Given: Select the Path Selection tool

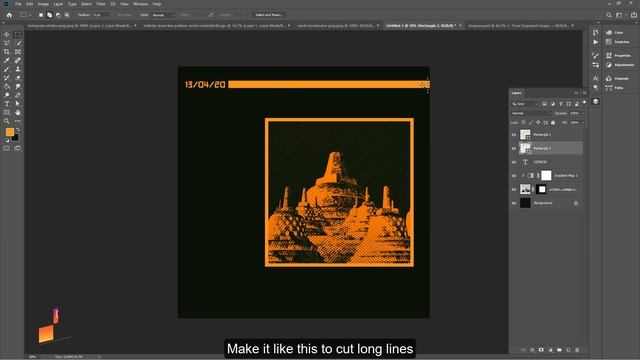Looking at the screenshot, I should [18, 104].
